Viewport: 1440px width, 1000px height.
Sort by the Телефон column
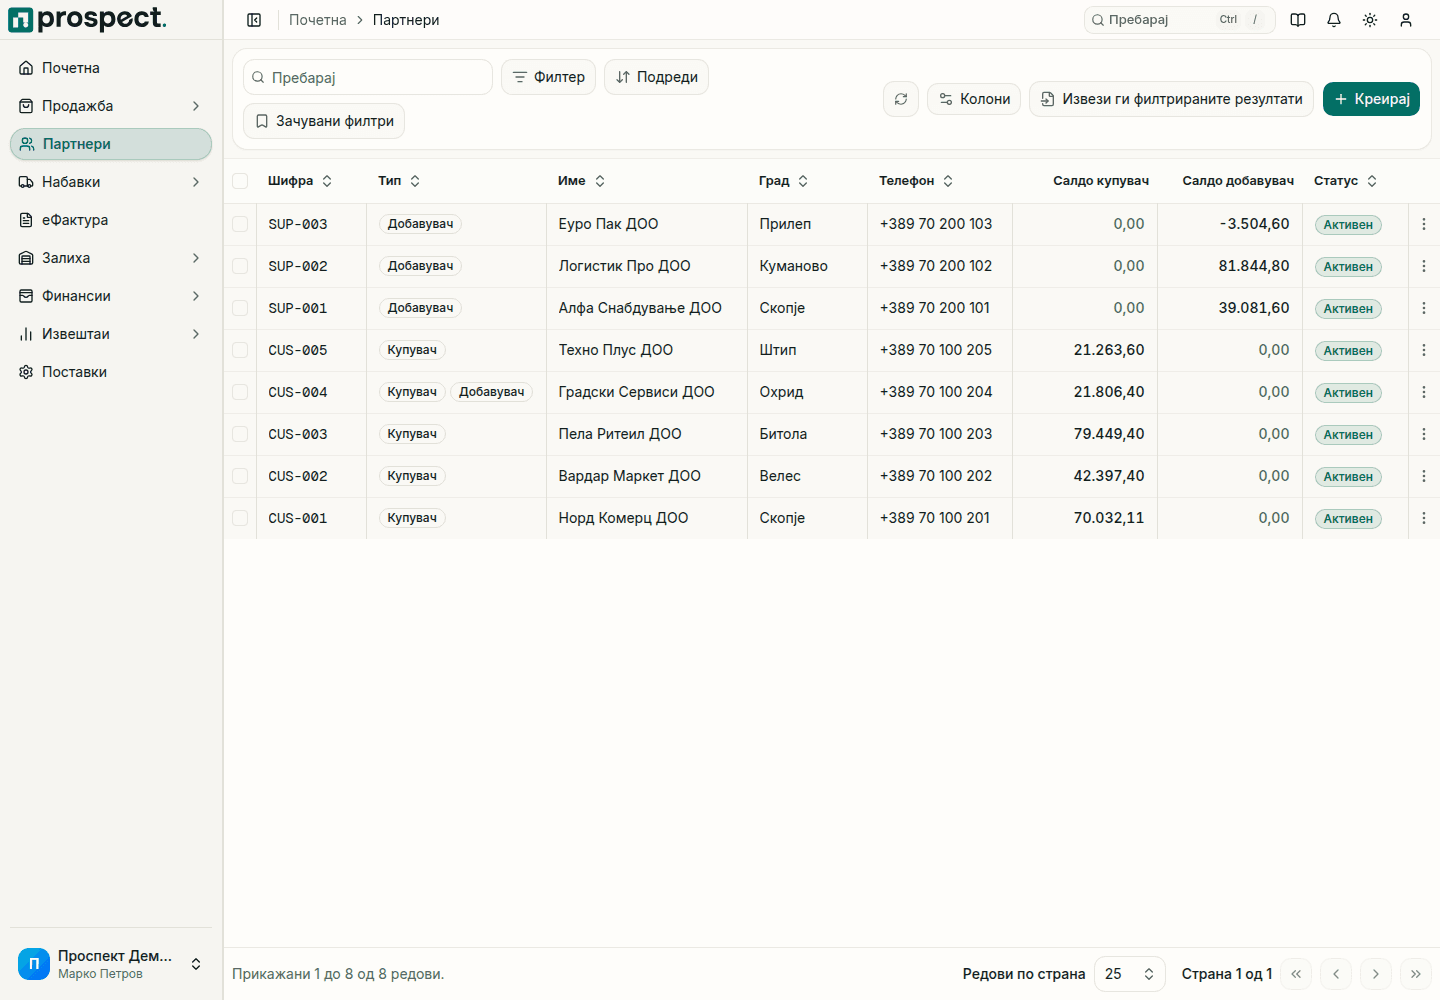point(916,181)
